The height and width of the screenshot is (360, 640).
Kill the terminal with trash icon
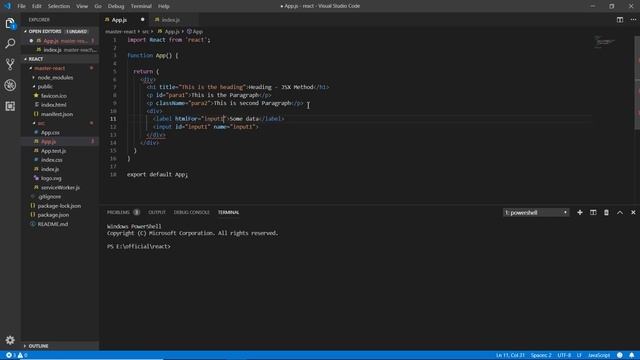click(x=606, y=212)
